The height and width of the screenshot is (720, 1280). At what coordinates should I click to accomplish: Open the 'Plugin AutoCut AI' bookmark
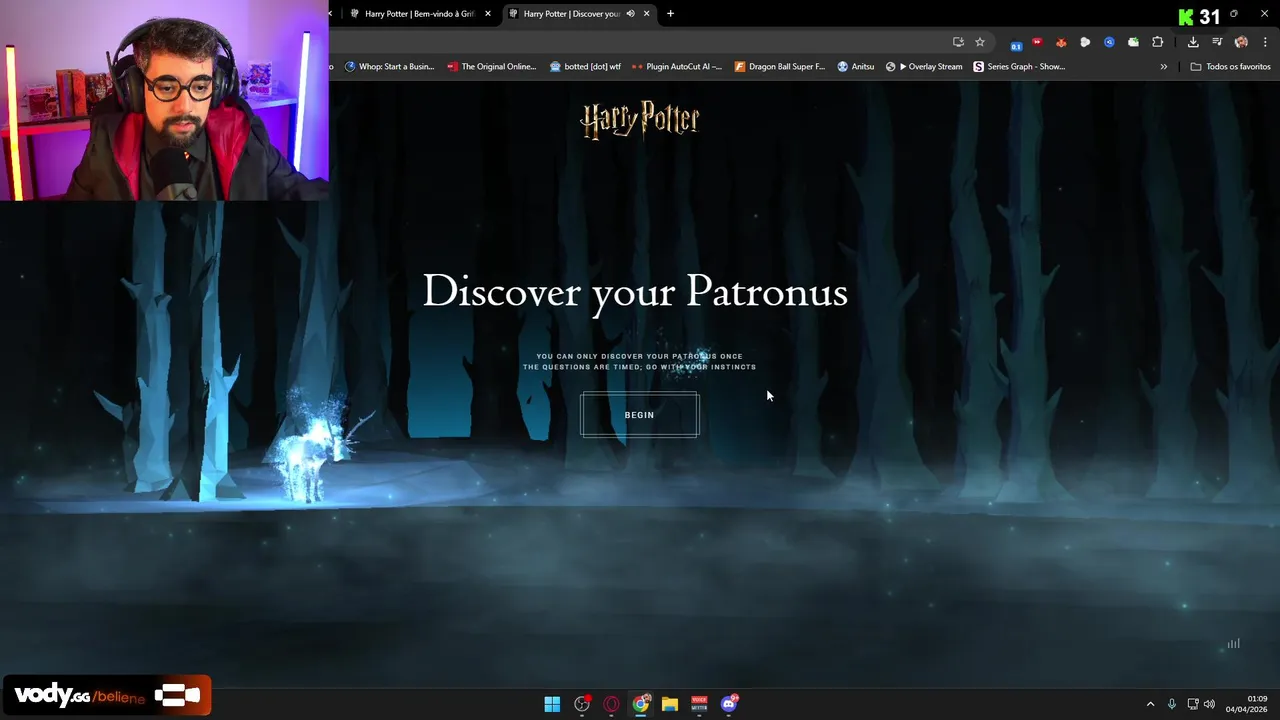[677, 67]
